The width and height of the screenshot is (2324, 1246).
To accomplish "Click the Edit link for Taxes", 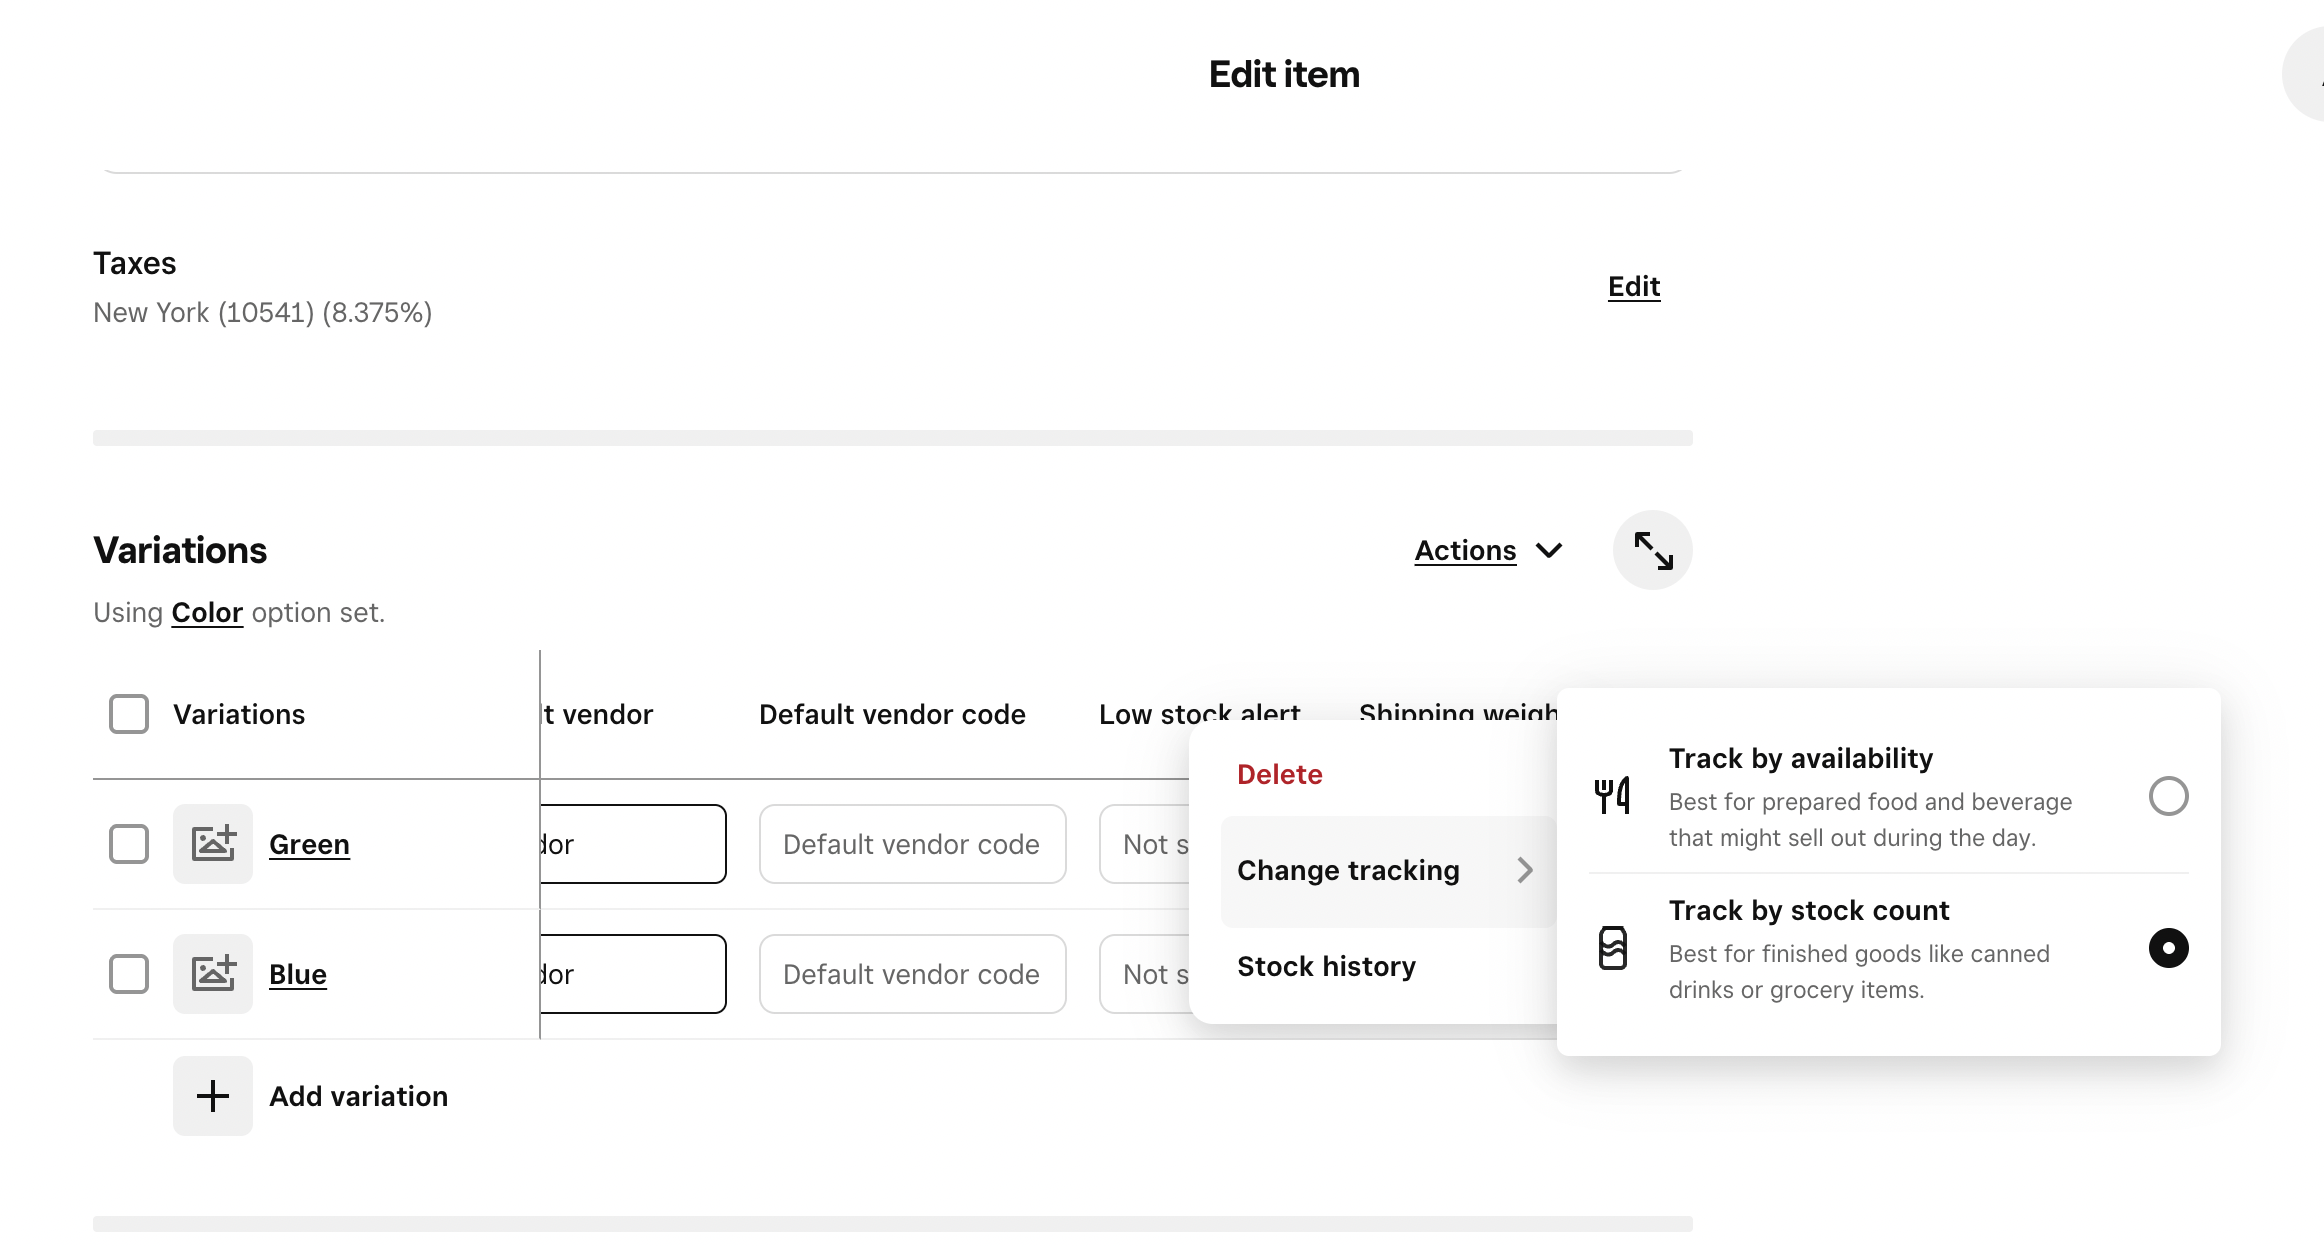I will pyautogui.click(x=1634, y=287).
